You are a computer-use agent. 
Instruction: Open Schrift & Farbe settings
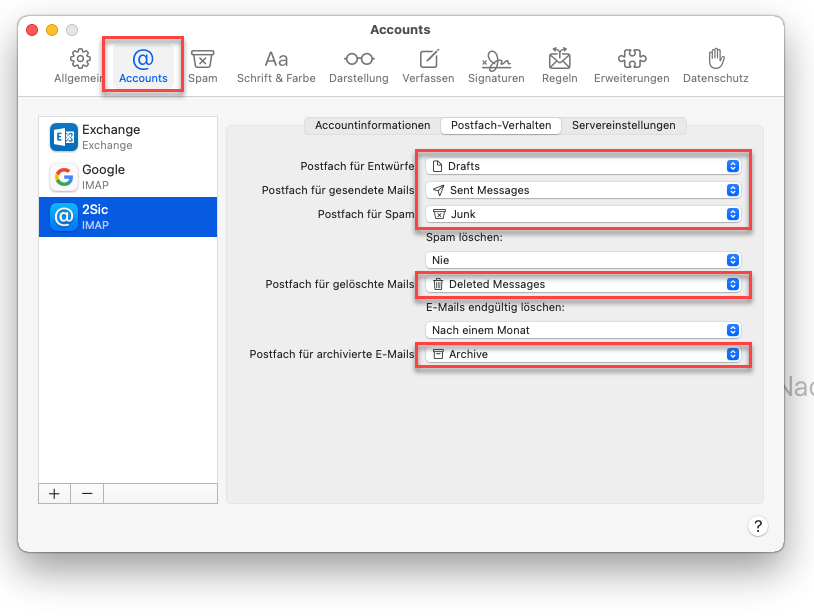point(276,66)
